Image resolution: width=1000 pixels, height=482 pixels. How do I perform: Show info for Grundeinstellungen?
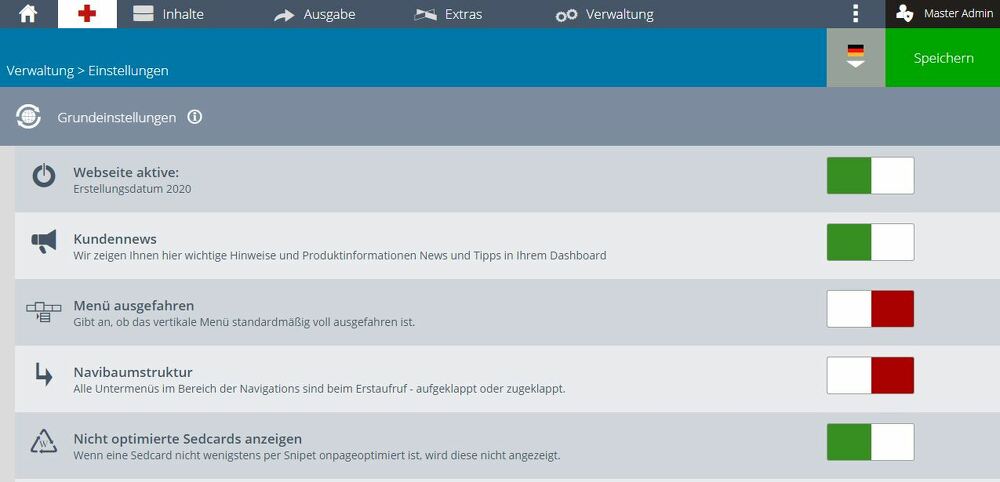pos(195,117)
